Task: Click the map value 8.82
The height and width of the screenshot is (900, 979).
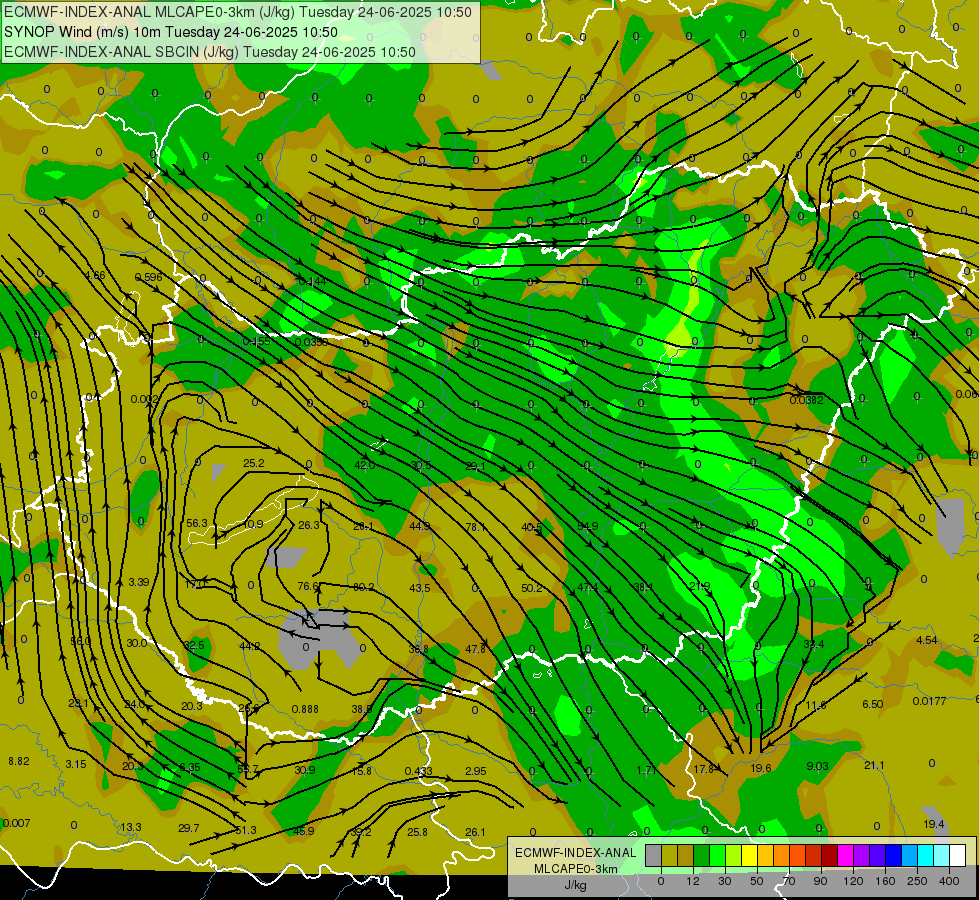Action: pyautogui.click(x=19, y=761)
